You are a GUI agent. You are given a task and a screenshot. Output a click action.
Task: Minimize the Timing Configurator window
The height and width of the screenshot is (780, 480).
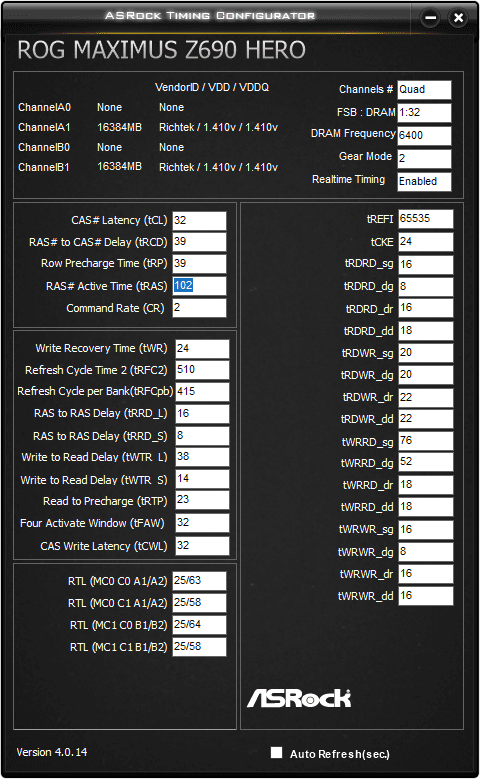(x=430, y=18)
